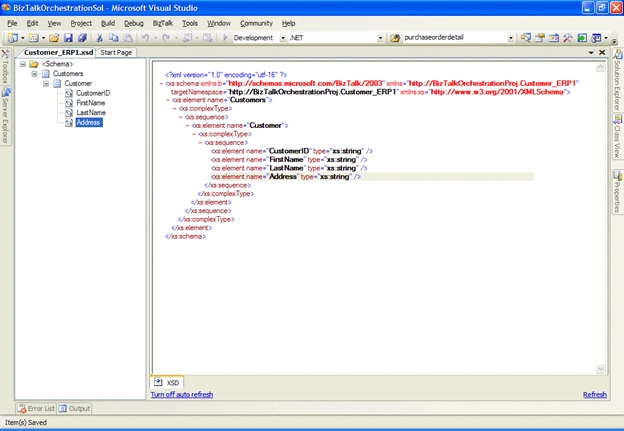
Task: Close the Customer_ERP1.xsd document tab
Action: [x=602, y=53]
